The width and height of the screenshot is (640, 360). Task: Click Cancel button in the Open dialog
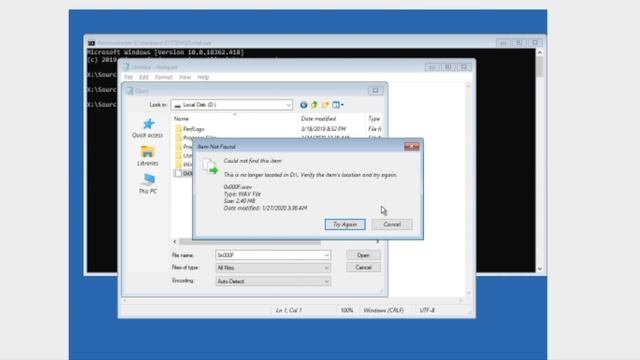point(363,268)
